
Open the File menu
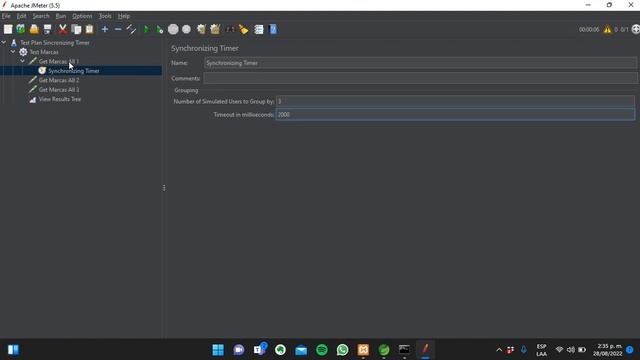point(6,16)
